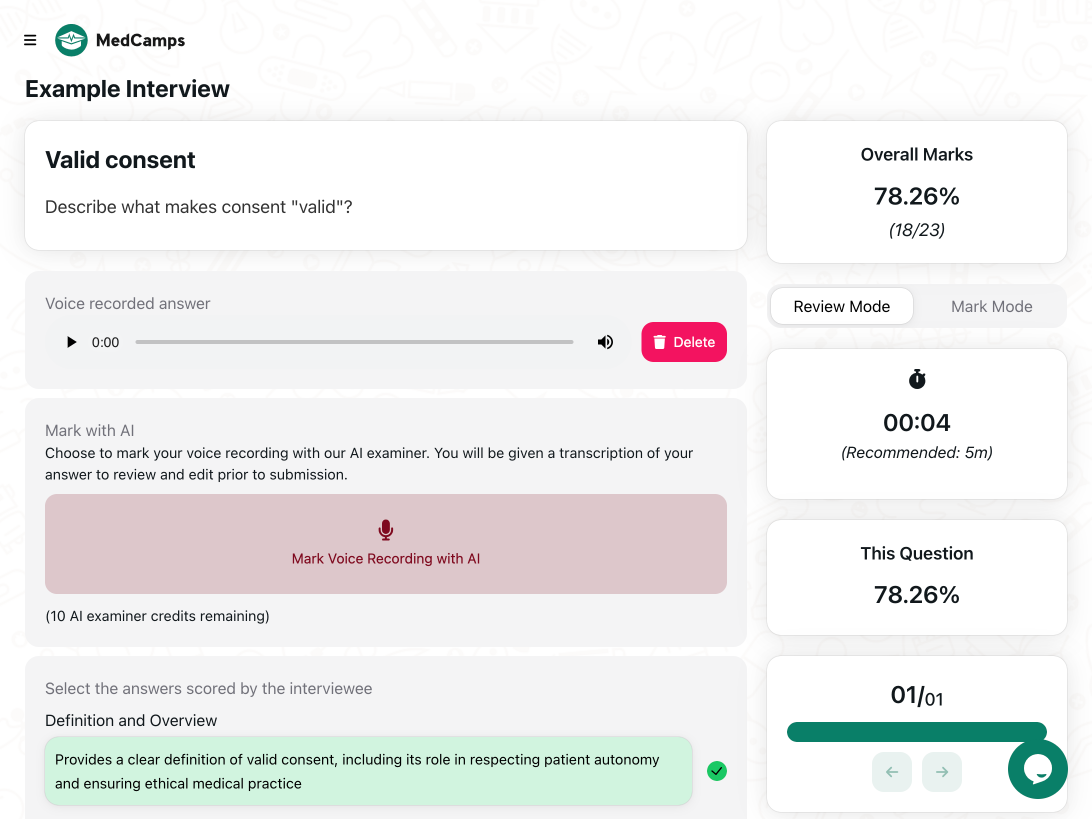This screenshot has height=819, width=1092.
Task: Click Mark Voice Recording with AI
Action: coord(385,544)
